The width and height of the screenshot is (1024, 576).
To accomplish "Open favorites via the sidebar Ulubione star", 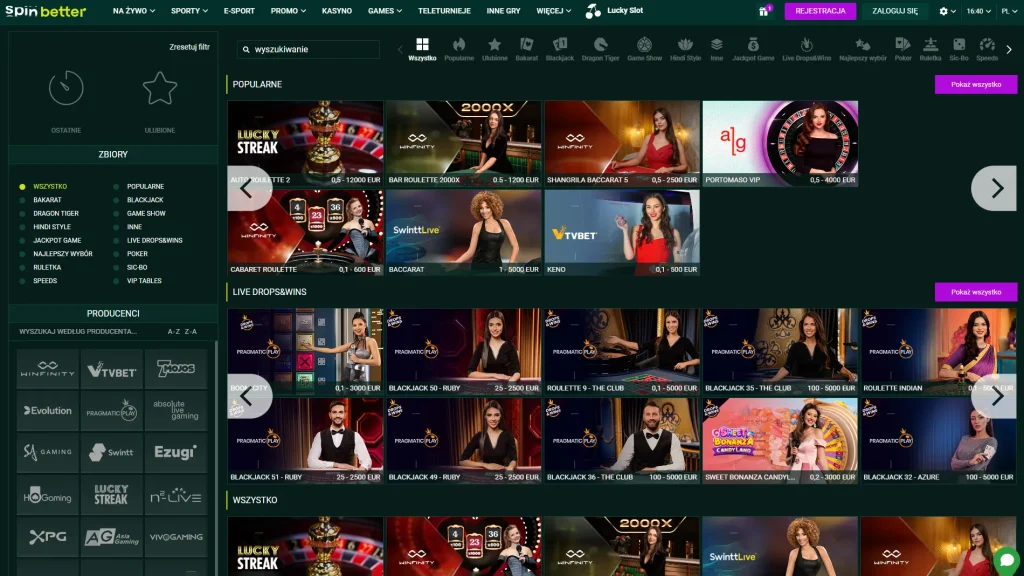I will point(160,88).
